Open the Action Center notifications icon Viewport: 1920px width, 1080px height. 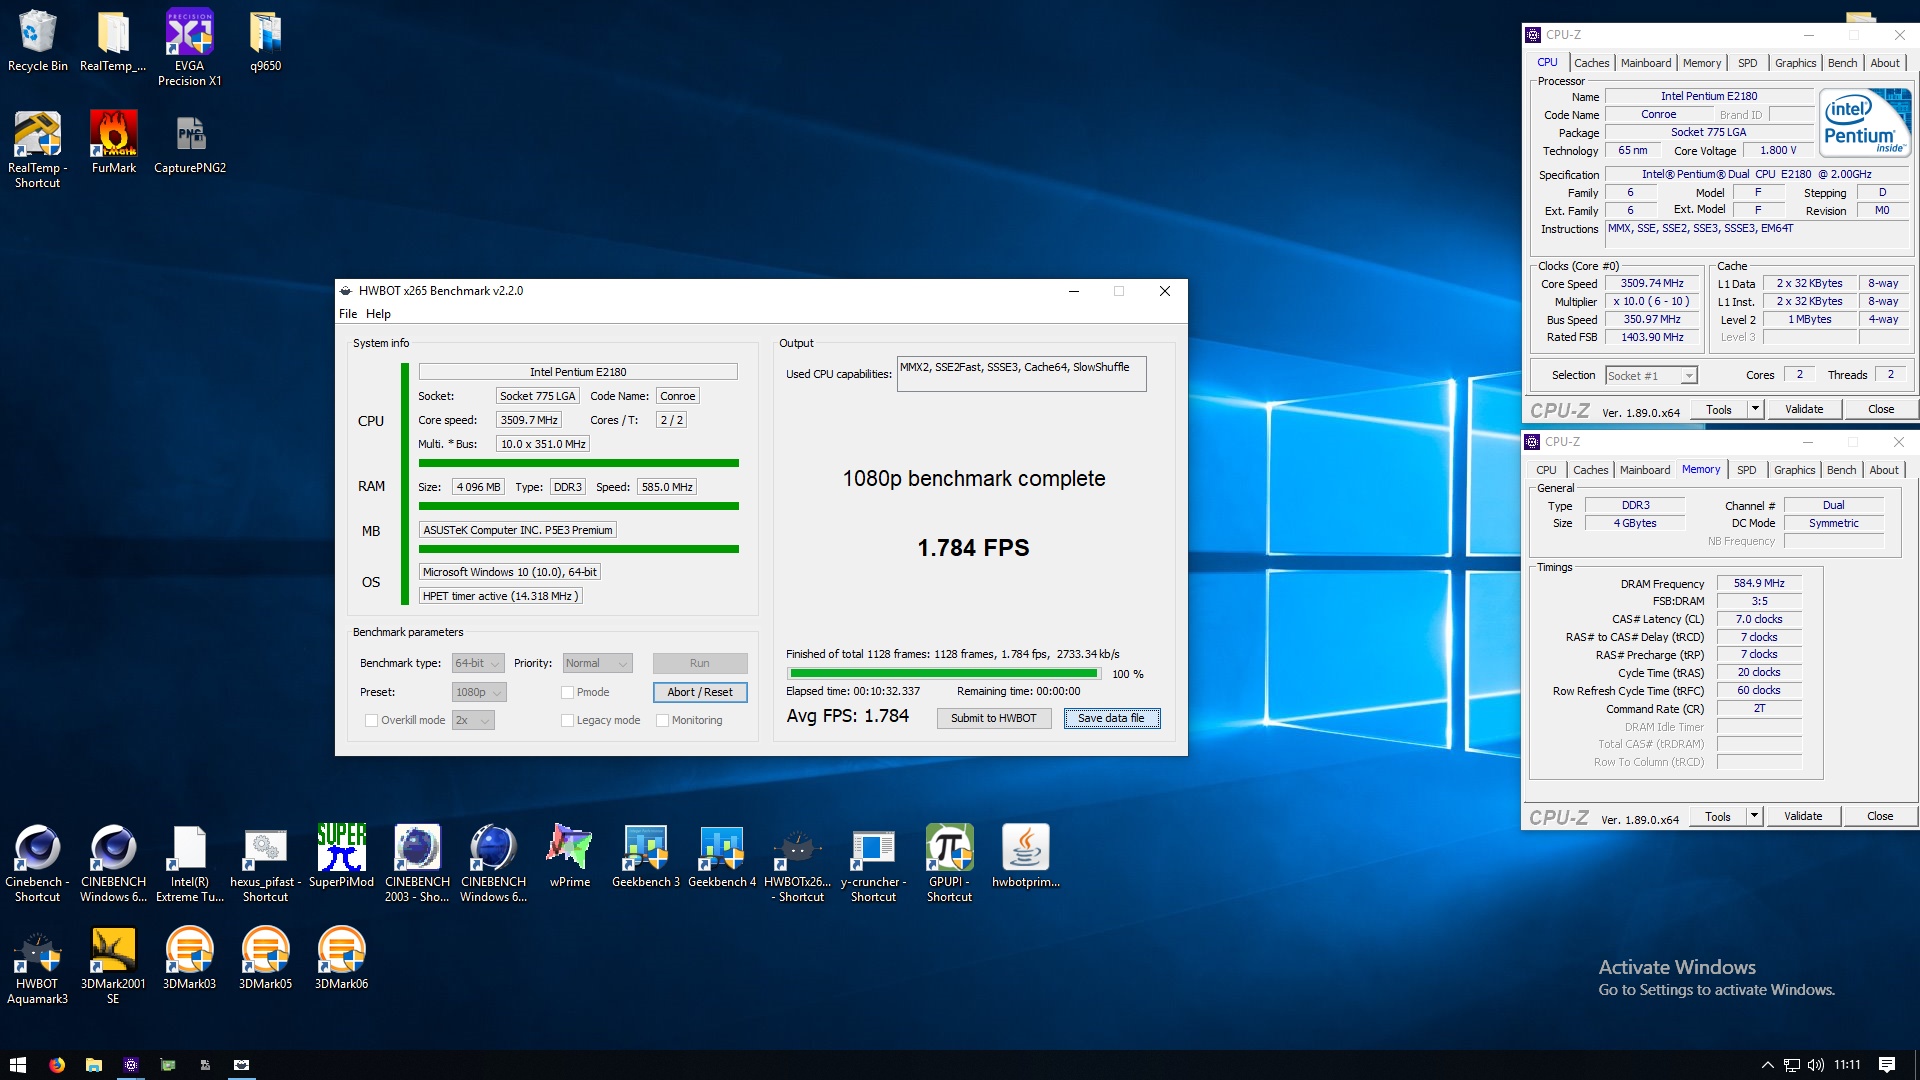(1886, 1065)
